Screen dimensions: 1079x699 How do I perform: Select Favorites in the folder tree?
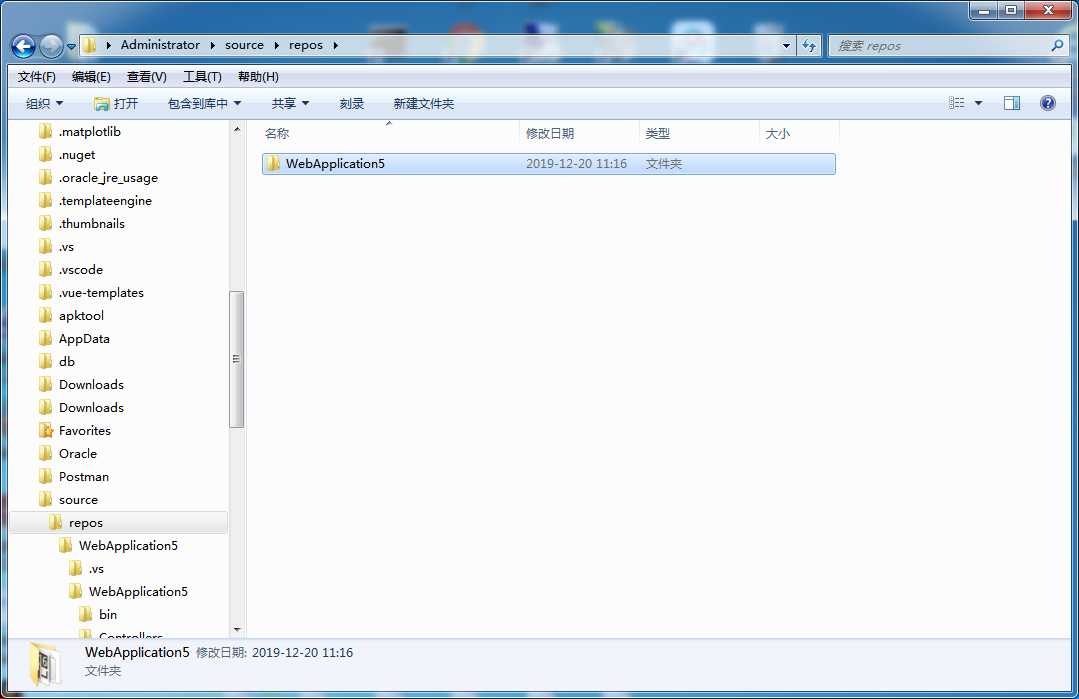click(x=85, y=431)
